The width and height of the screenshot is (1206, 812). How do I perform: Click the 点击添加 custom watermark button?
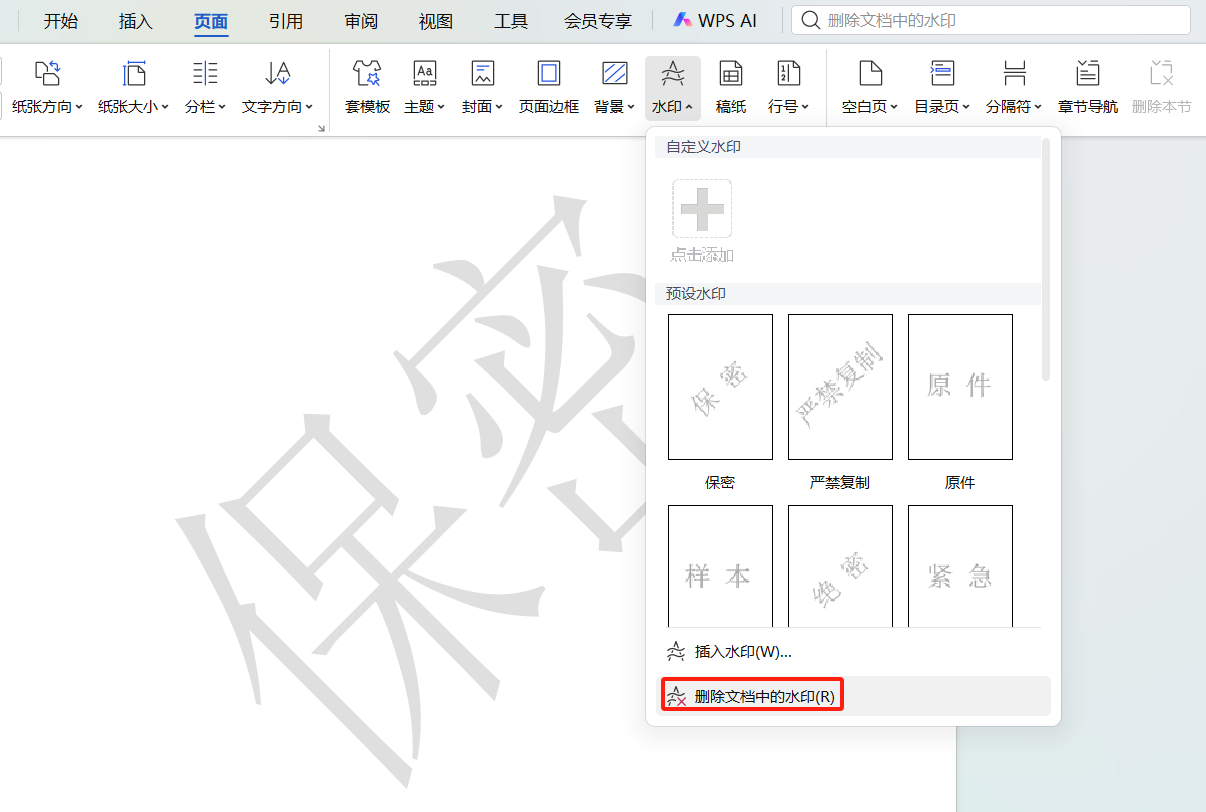tap(701, 209)
